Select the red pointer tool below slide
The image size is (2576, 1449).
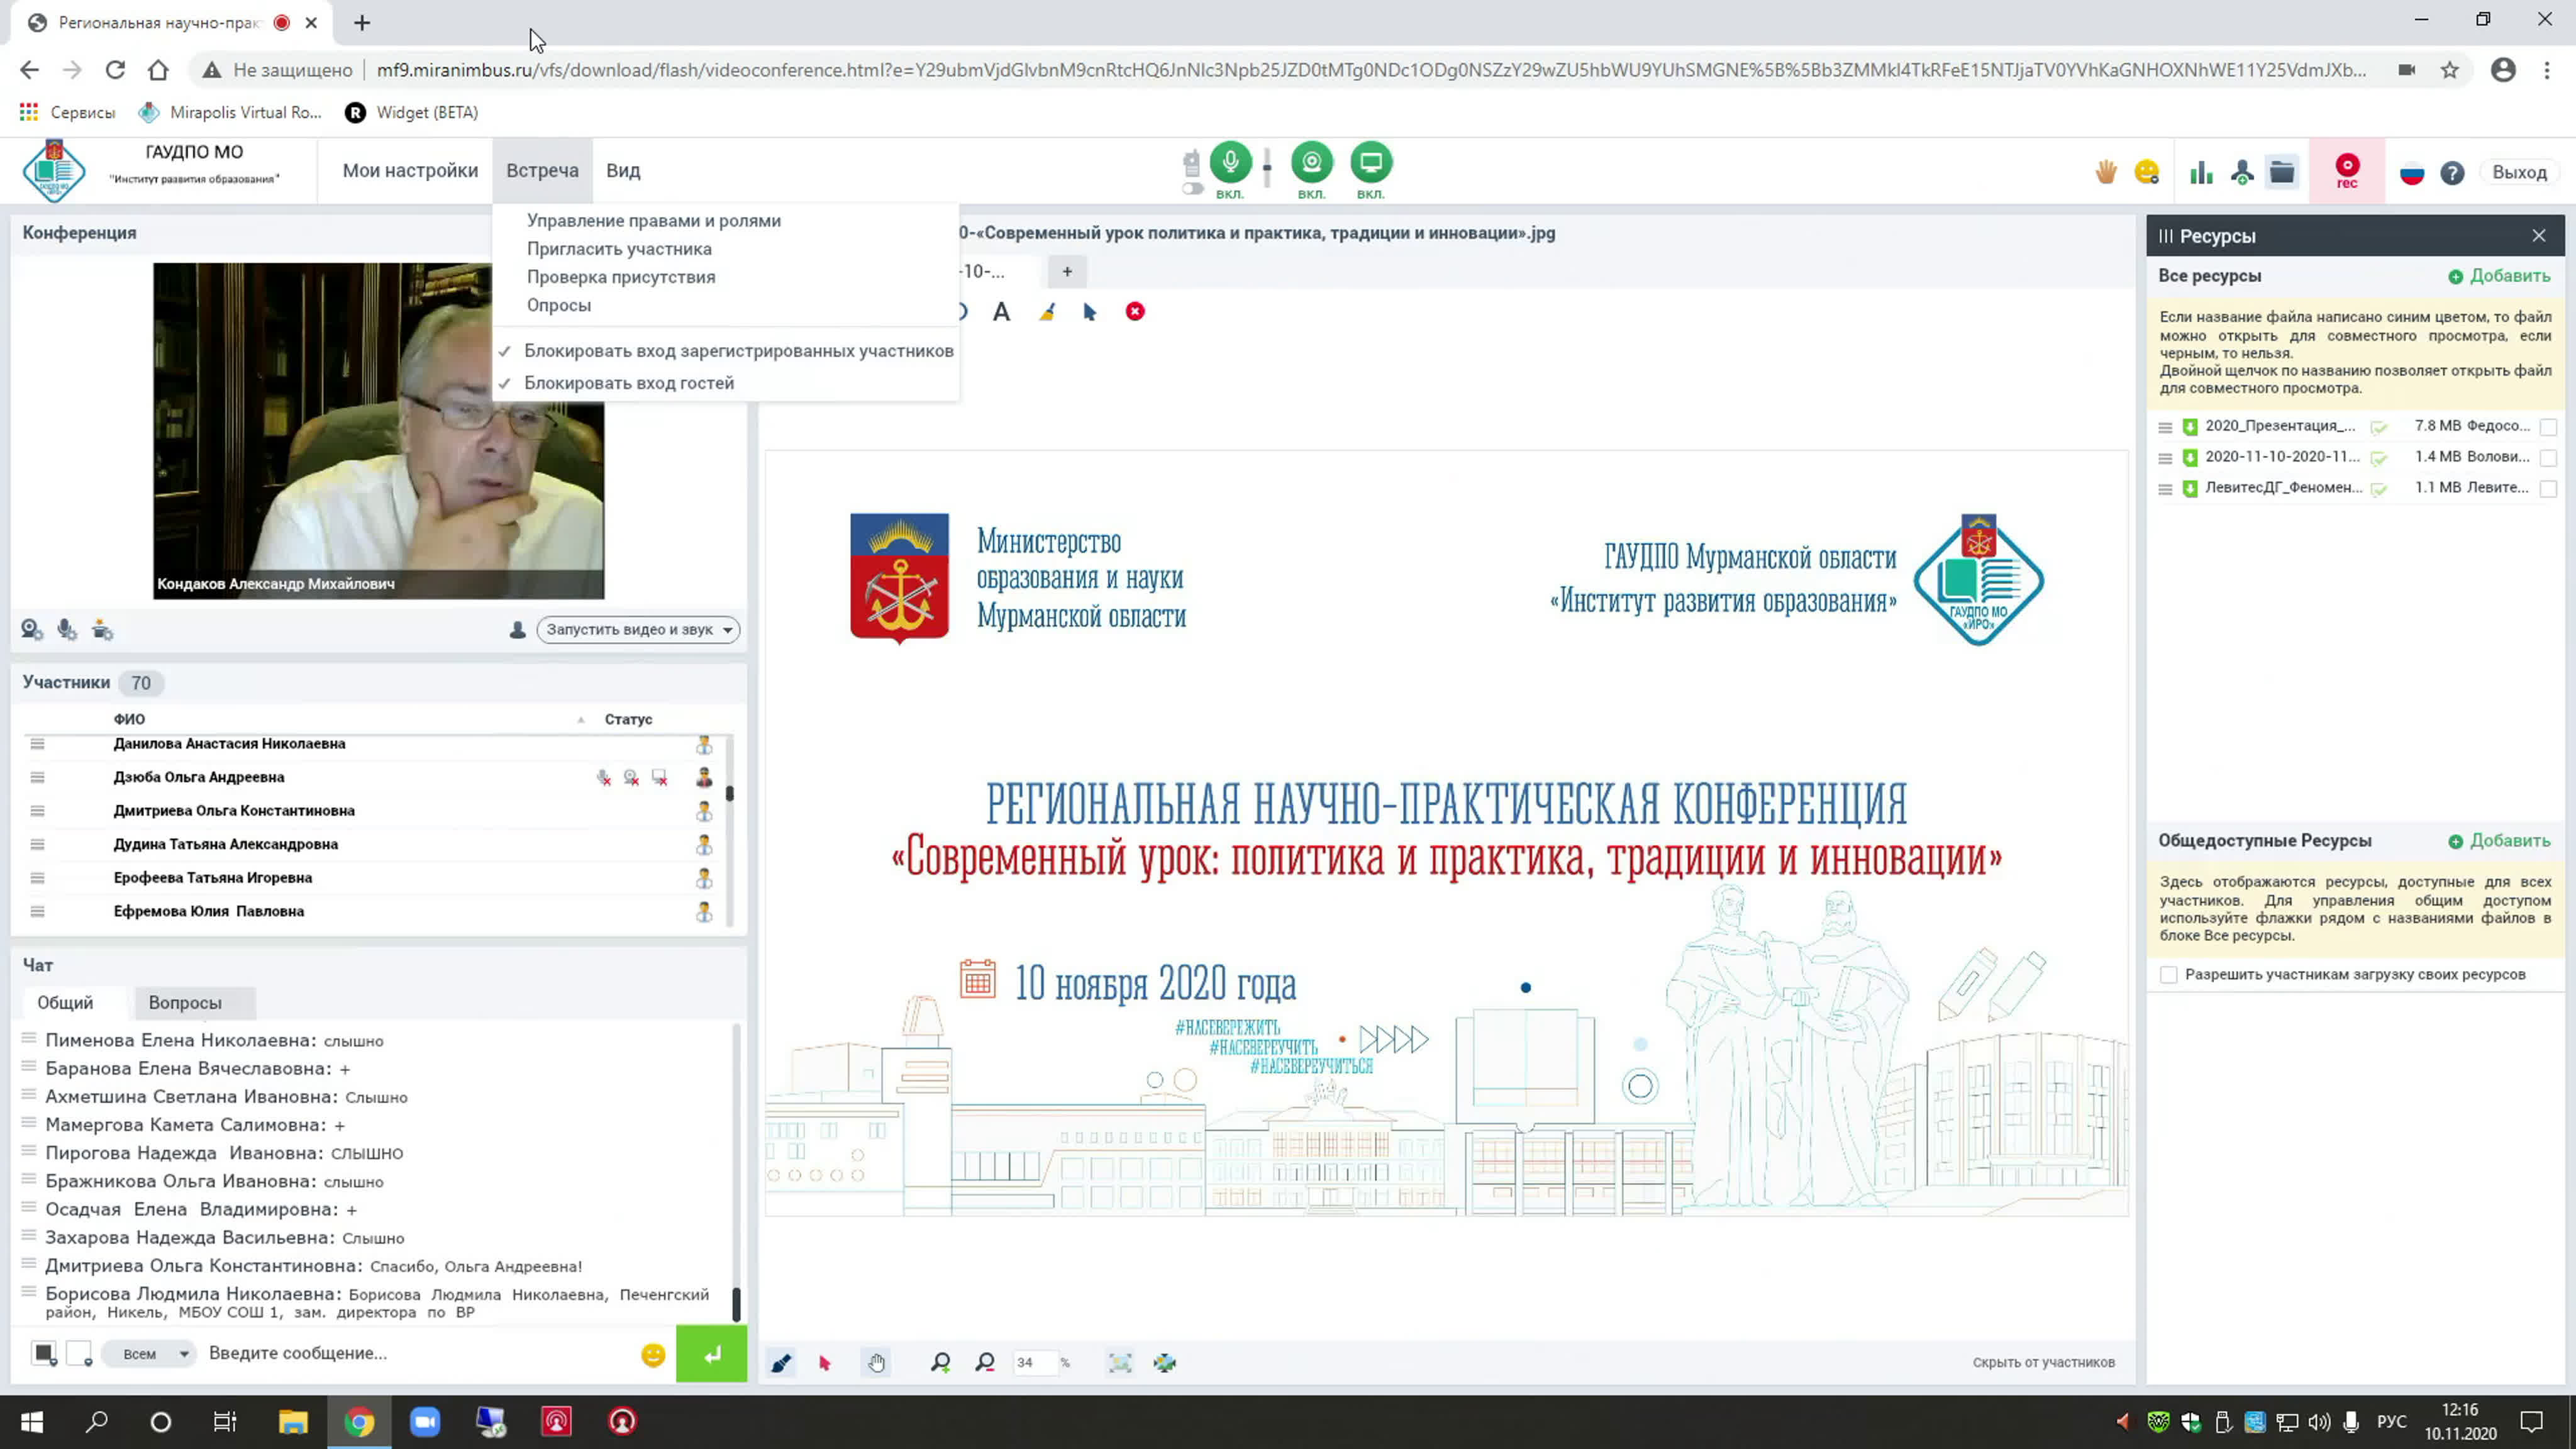pyautogui.click(x=825, y=1362)
